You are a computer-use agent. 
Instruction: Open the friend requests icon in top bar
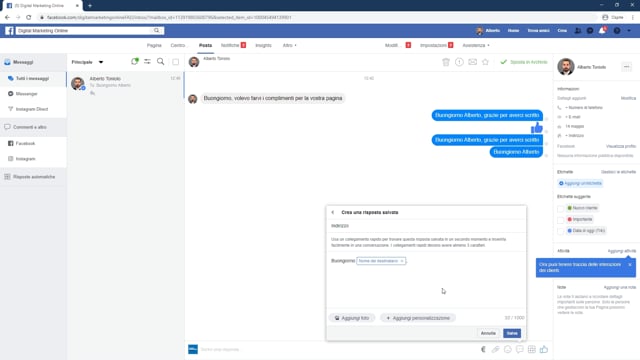[x=578, y=31]
